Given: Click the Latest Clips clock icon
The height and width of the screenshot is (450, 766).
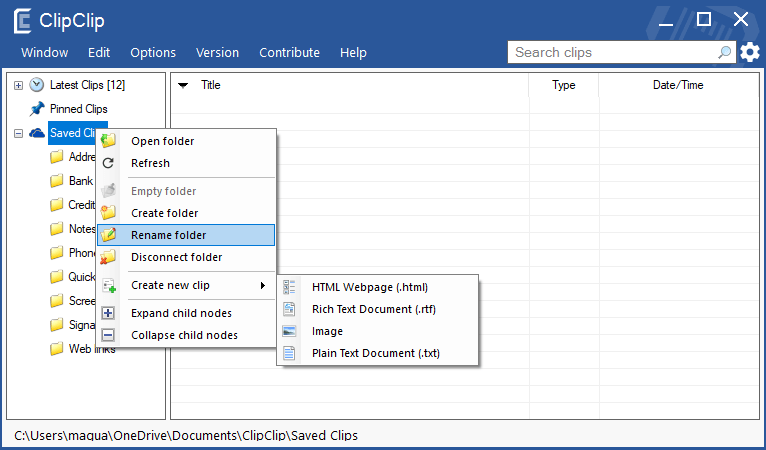Looking at the screenshot, I should tap(37, 85).
